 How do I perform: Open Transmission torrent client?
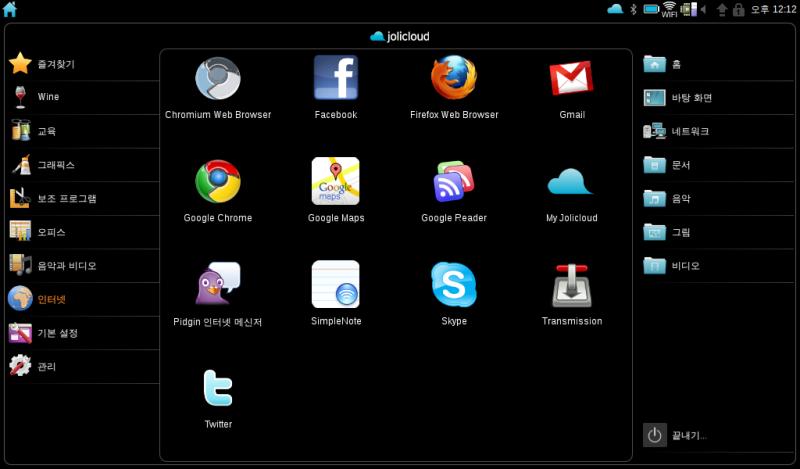[572, 285]
